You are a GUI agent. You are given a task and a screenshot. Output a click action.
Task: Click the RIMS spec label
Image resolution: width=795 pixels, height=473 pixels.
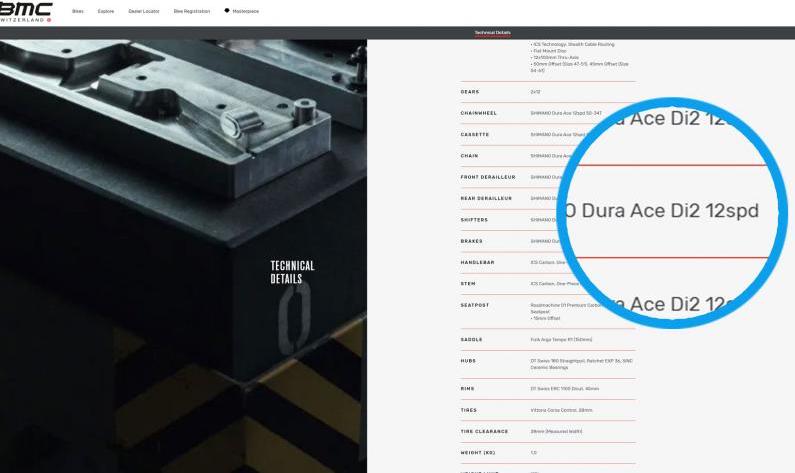pyautogui.click(x=467, y=388)
